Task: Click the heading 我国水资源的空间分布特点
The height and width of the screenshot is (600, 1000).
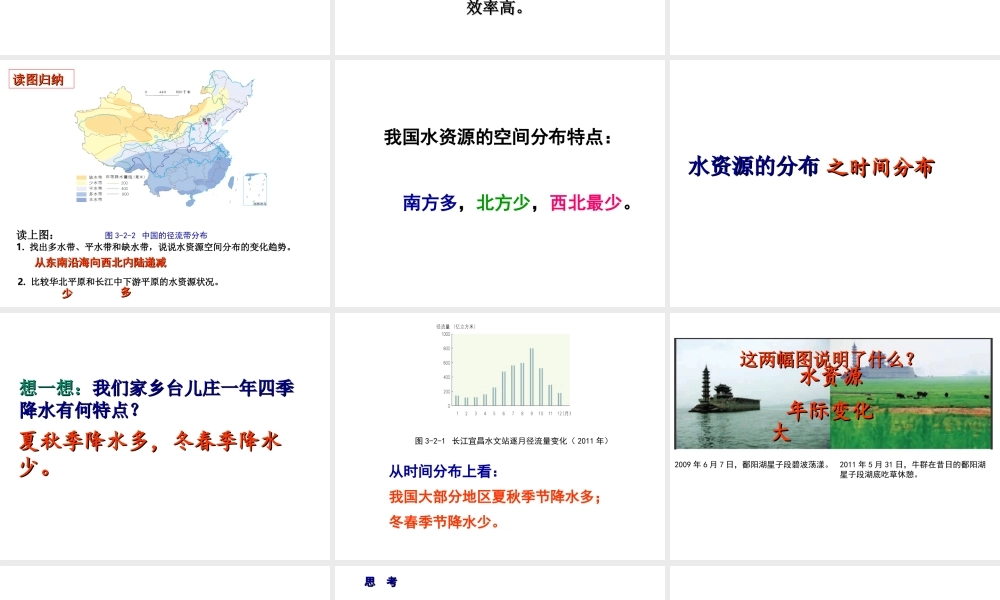Action: (x=498, y=137)
